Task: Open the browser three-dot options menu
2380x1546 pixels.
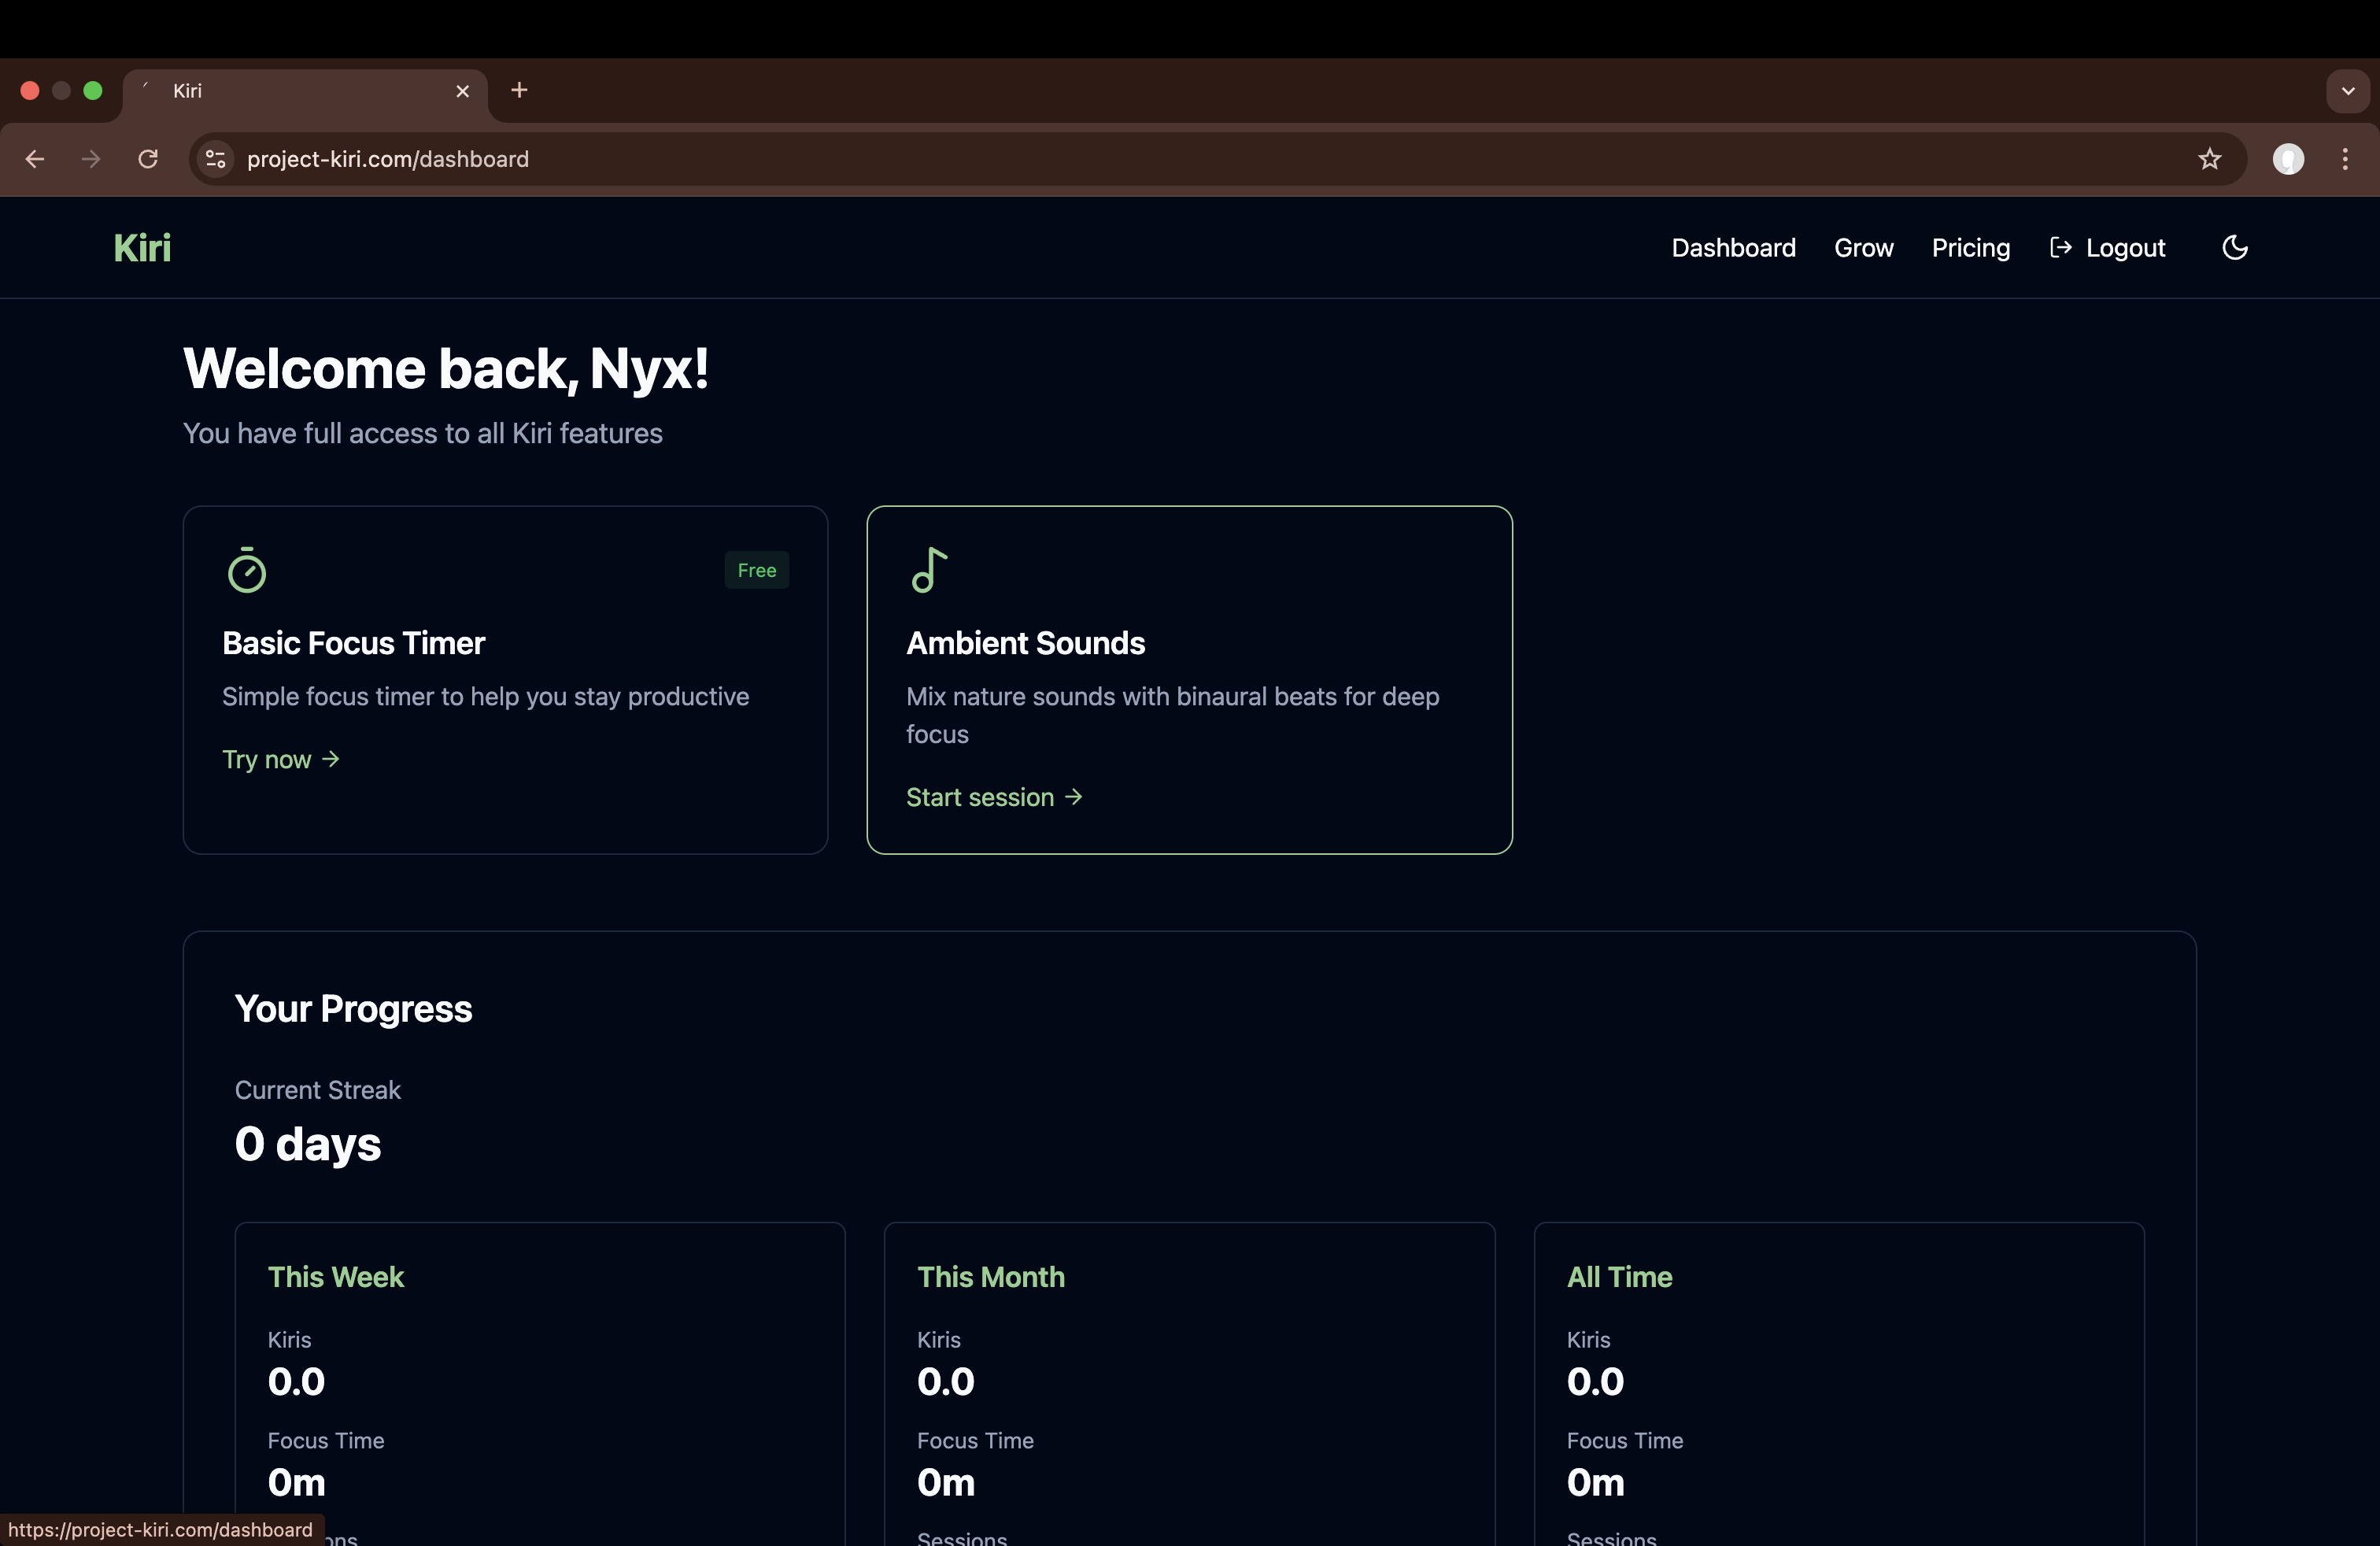Action: 2345,158
